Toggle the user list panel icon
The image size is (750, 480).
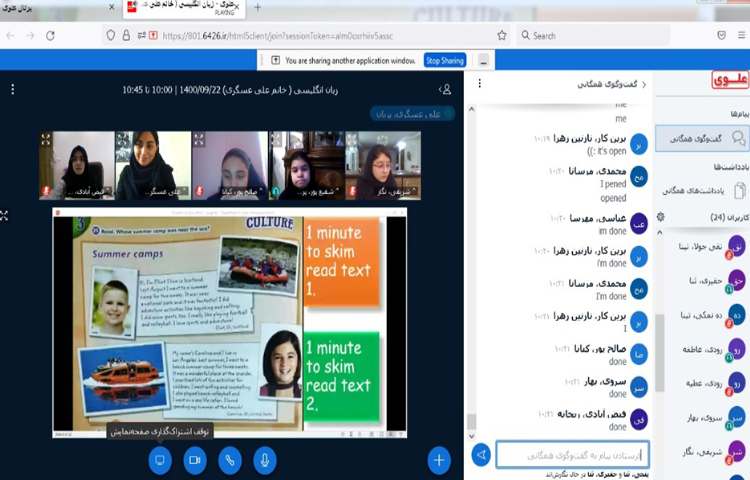tap(445, 89)
